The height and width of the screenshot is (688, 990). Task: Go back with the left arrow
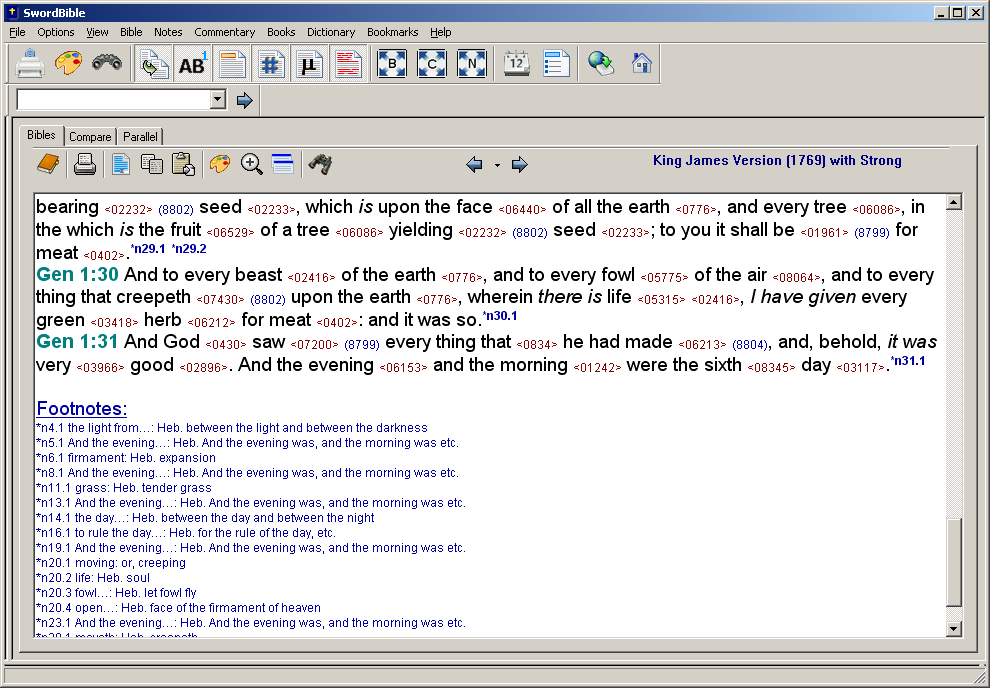(474, 165)
